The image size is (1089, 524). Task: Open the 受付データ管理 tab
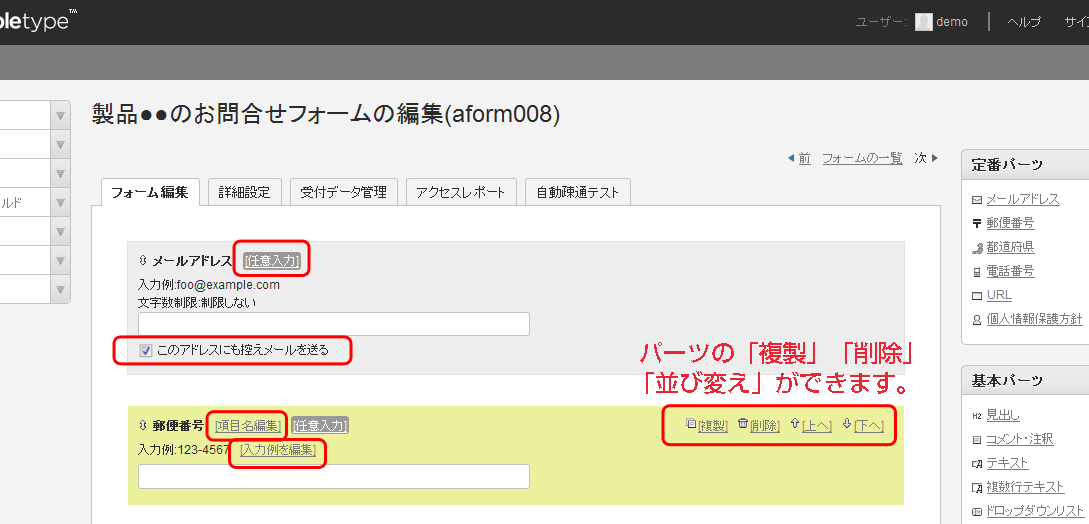click(x=345, y=192)
